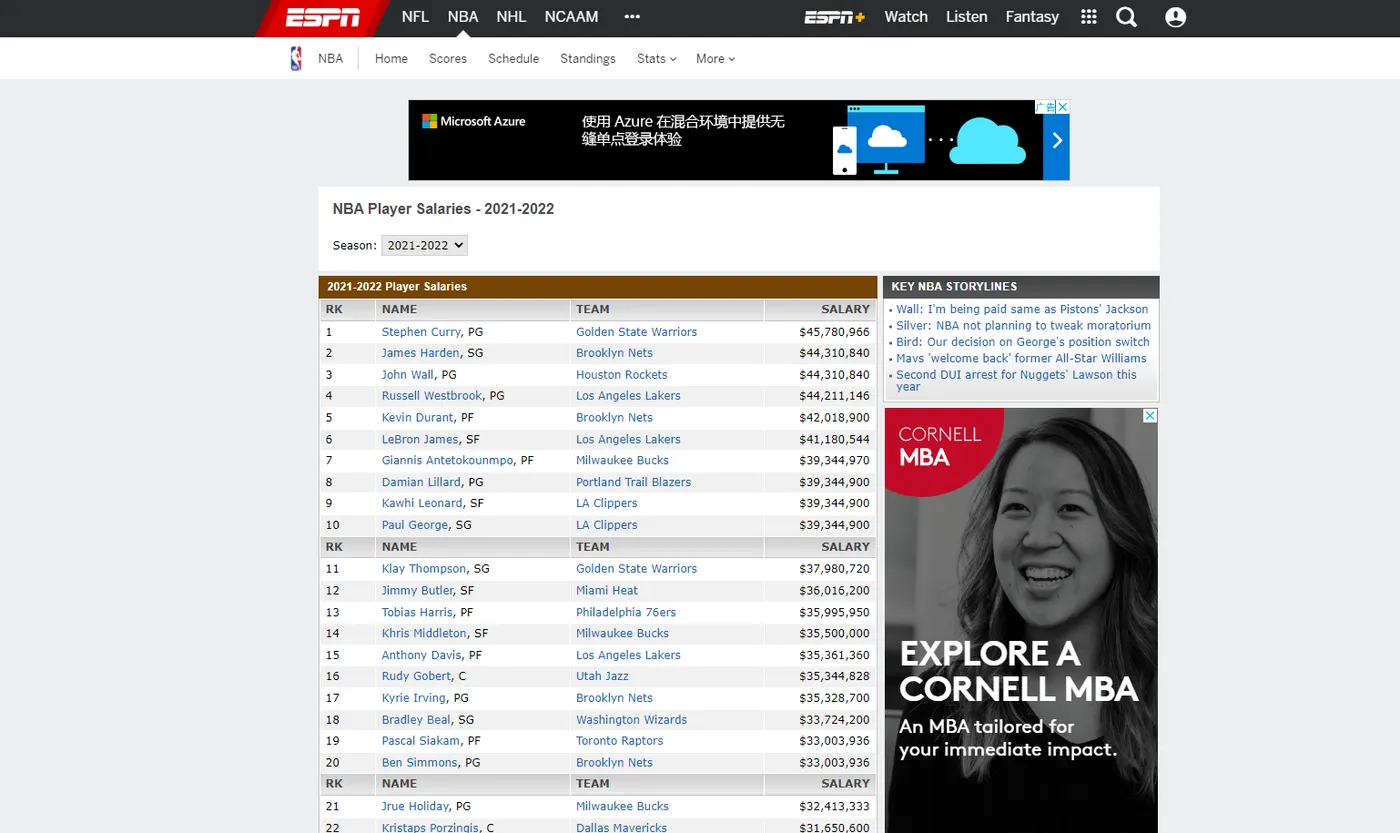Open James Harden's player page
1400x833 pixels.
[x=421, y=353]
